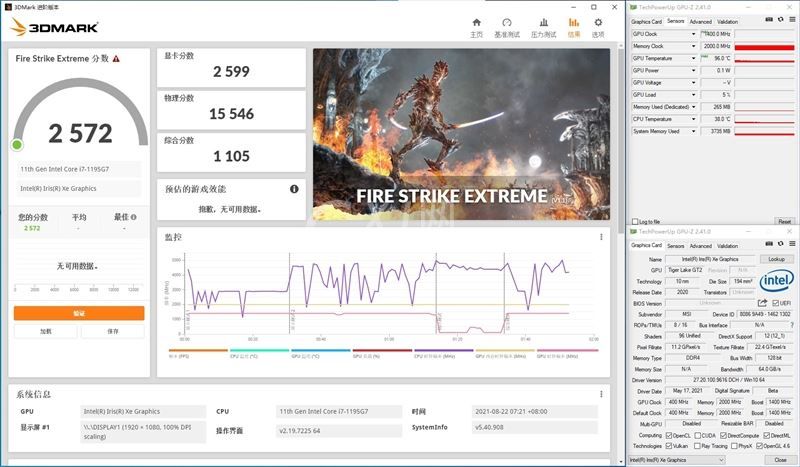Image resolution: width=800 pixels, height=467 pixels.
Task: Click the Fire Strike Extreme preview image
Action: 461,134
